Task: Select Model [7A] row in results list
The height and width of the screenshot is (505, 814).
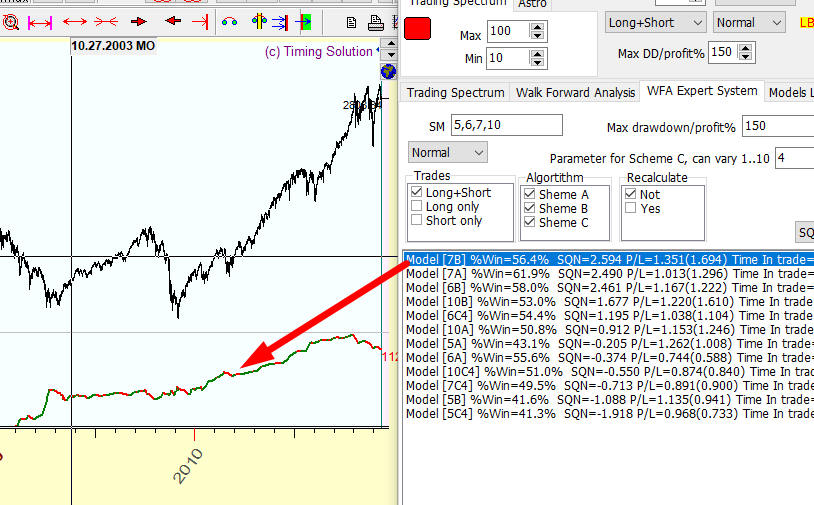Action: pos(600,272)
